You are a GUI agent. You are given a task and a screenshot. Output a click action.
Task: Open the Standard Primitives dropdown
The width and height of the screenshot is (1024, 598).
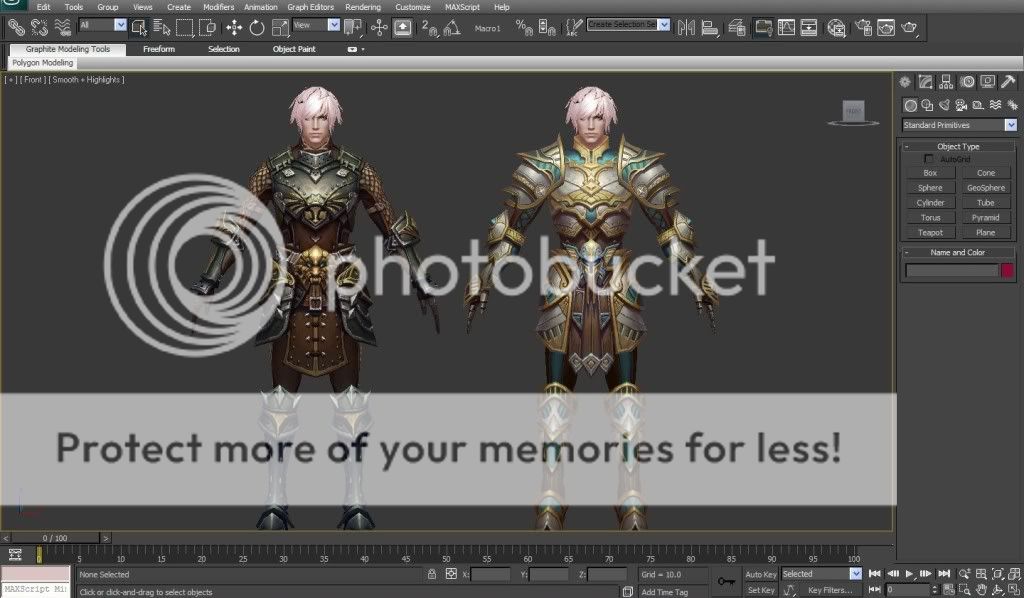pyautogui.click(x=958, y=125)
